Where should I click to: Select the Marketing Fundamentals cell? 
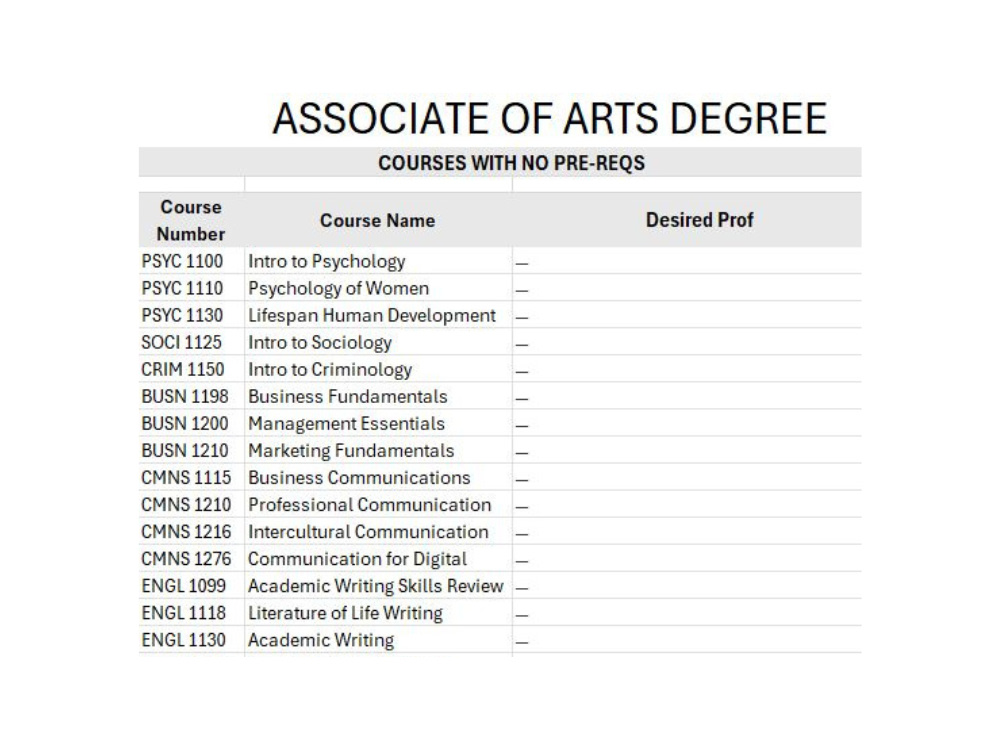click(x=378, y=450)
